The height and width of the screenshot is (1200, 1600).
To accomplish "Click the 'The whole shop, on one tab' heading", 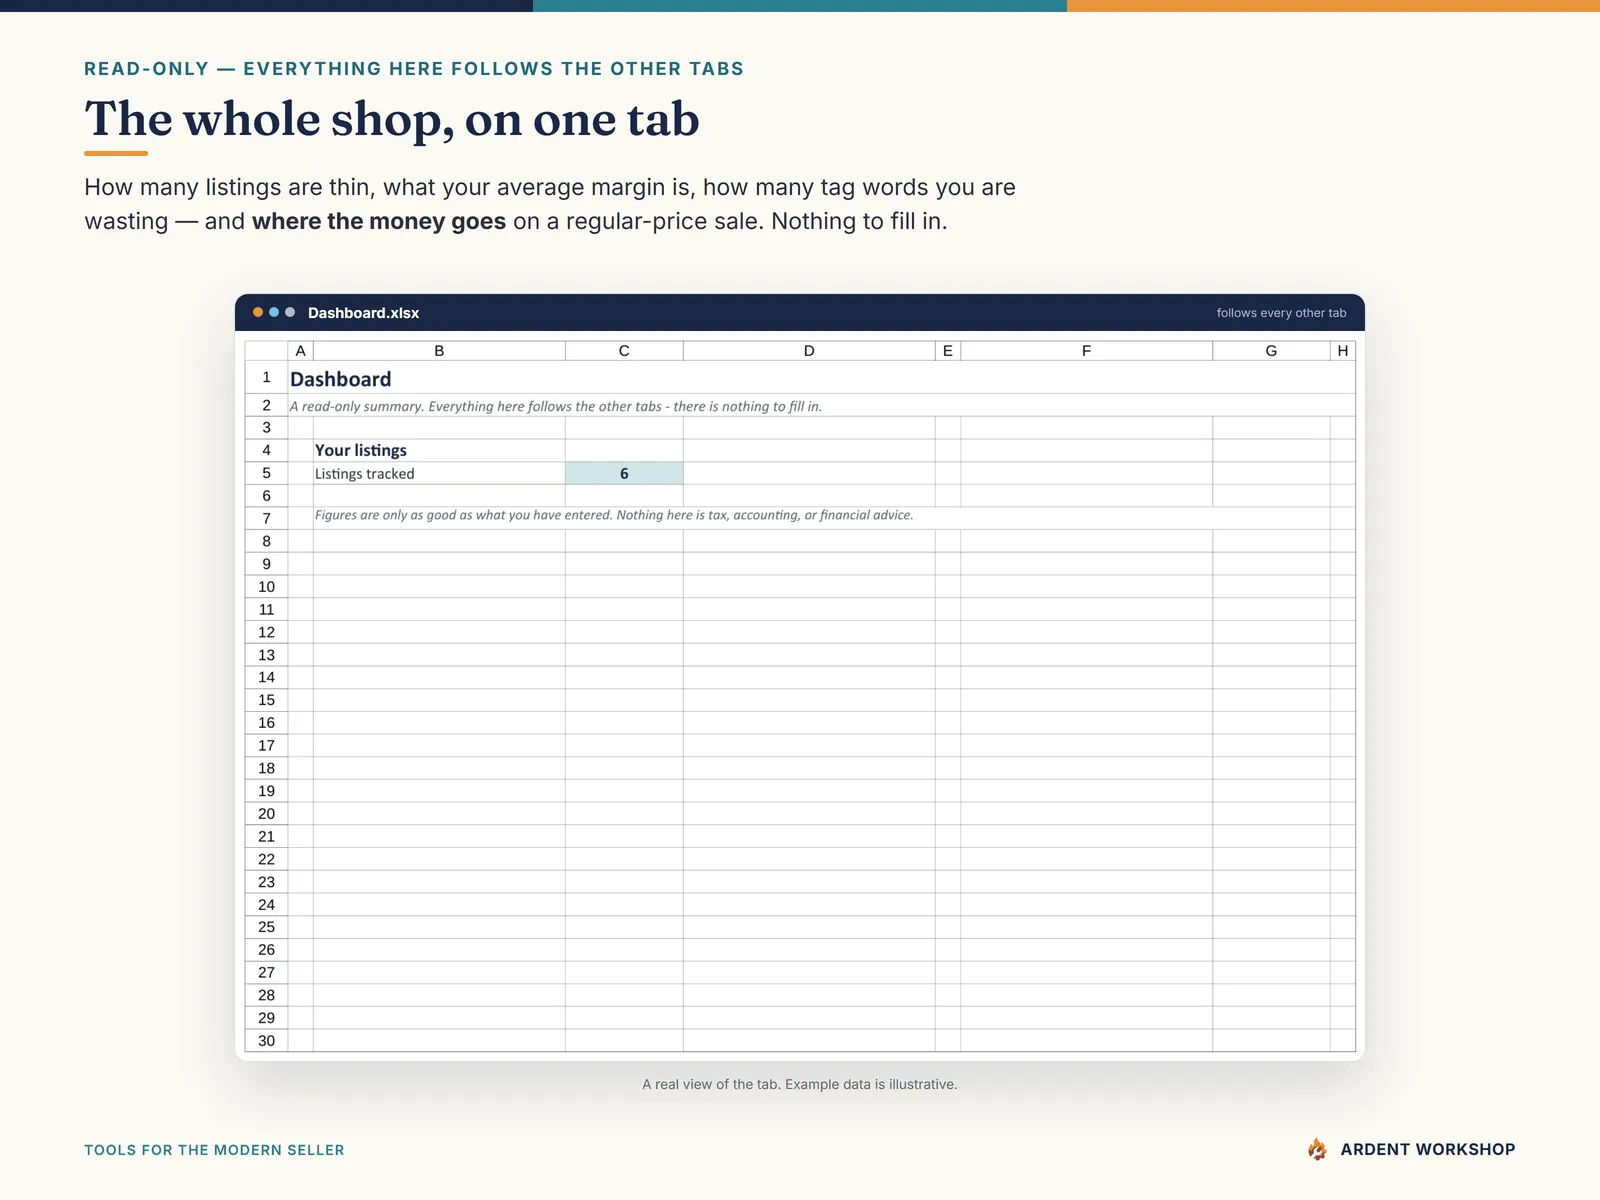I will coord(391,120).
